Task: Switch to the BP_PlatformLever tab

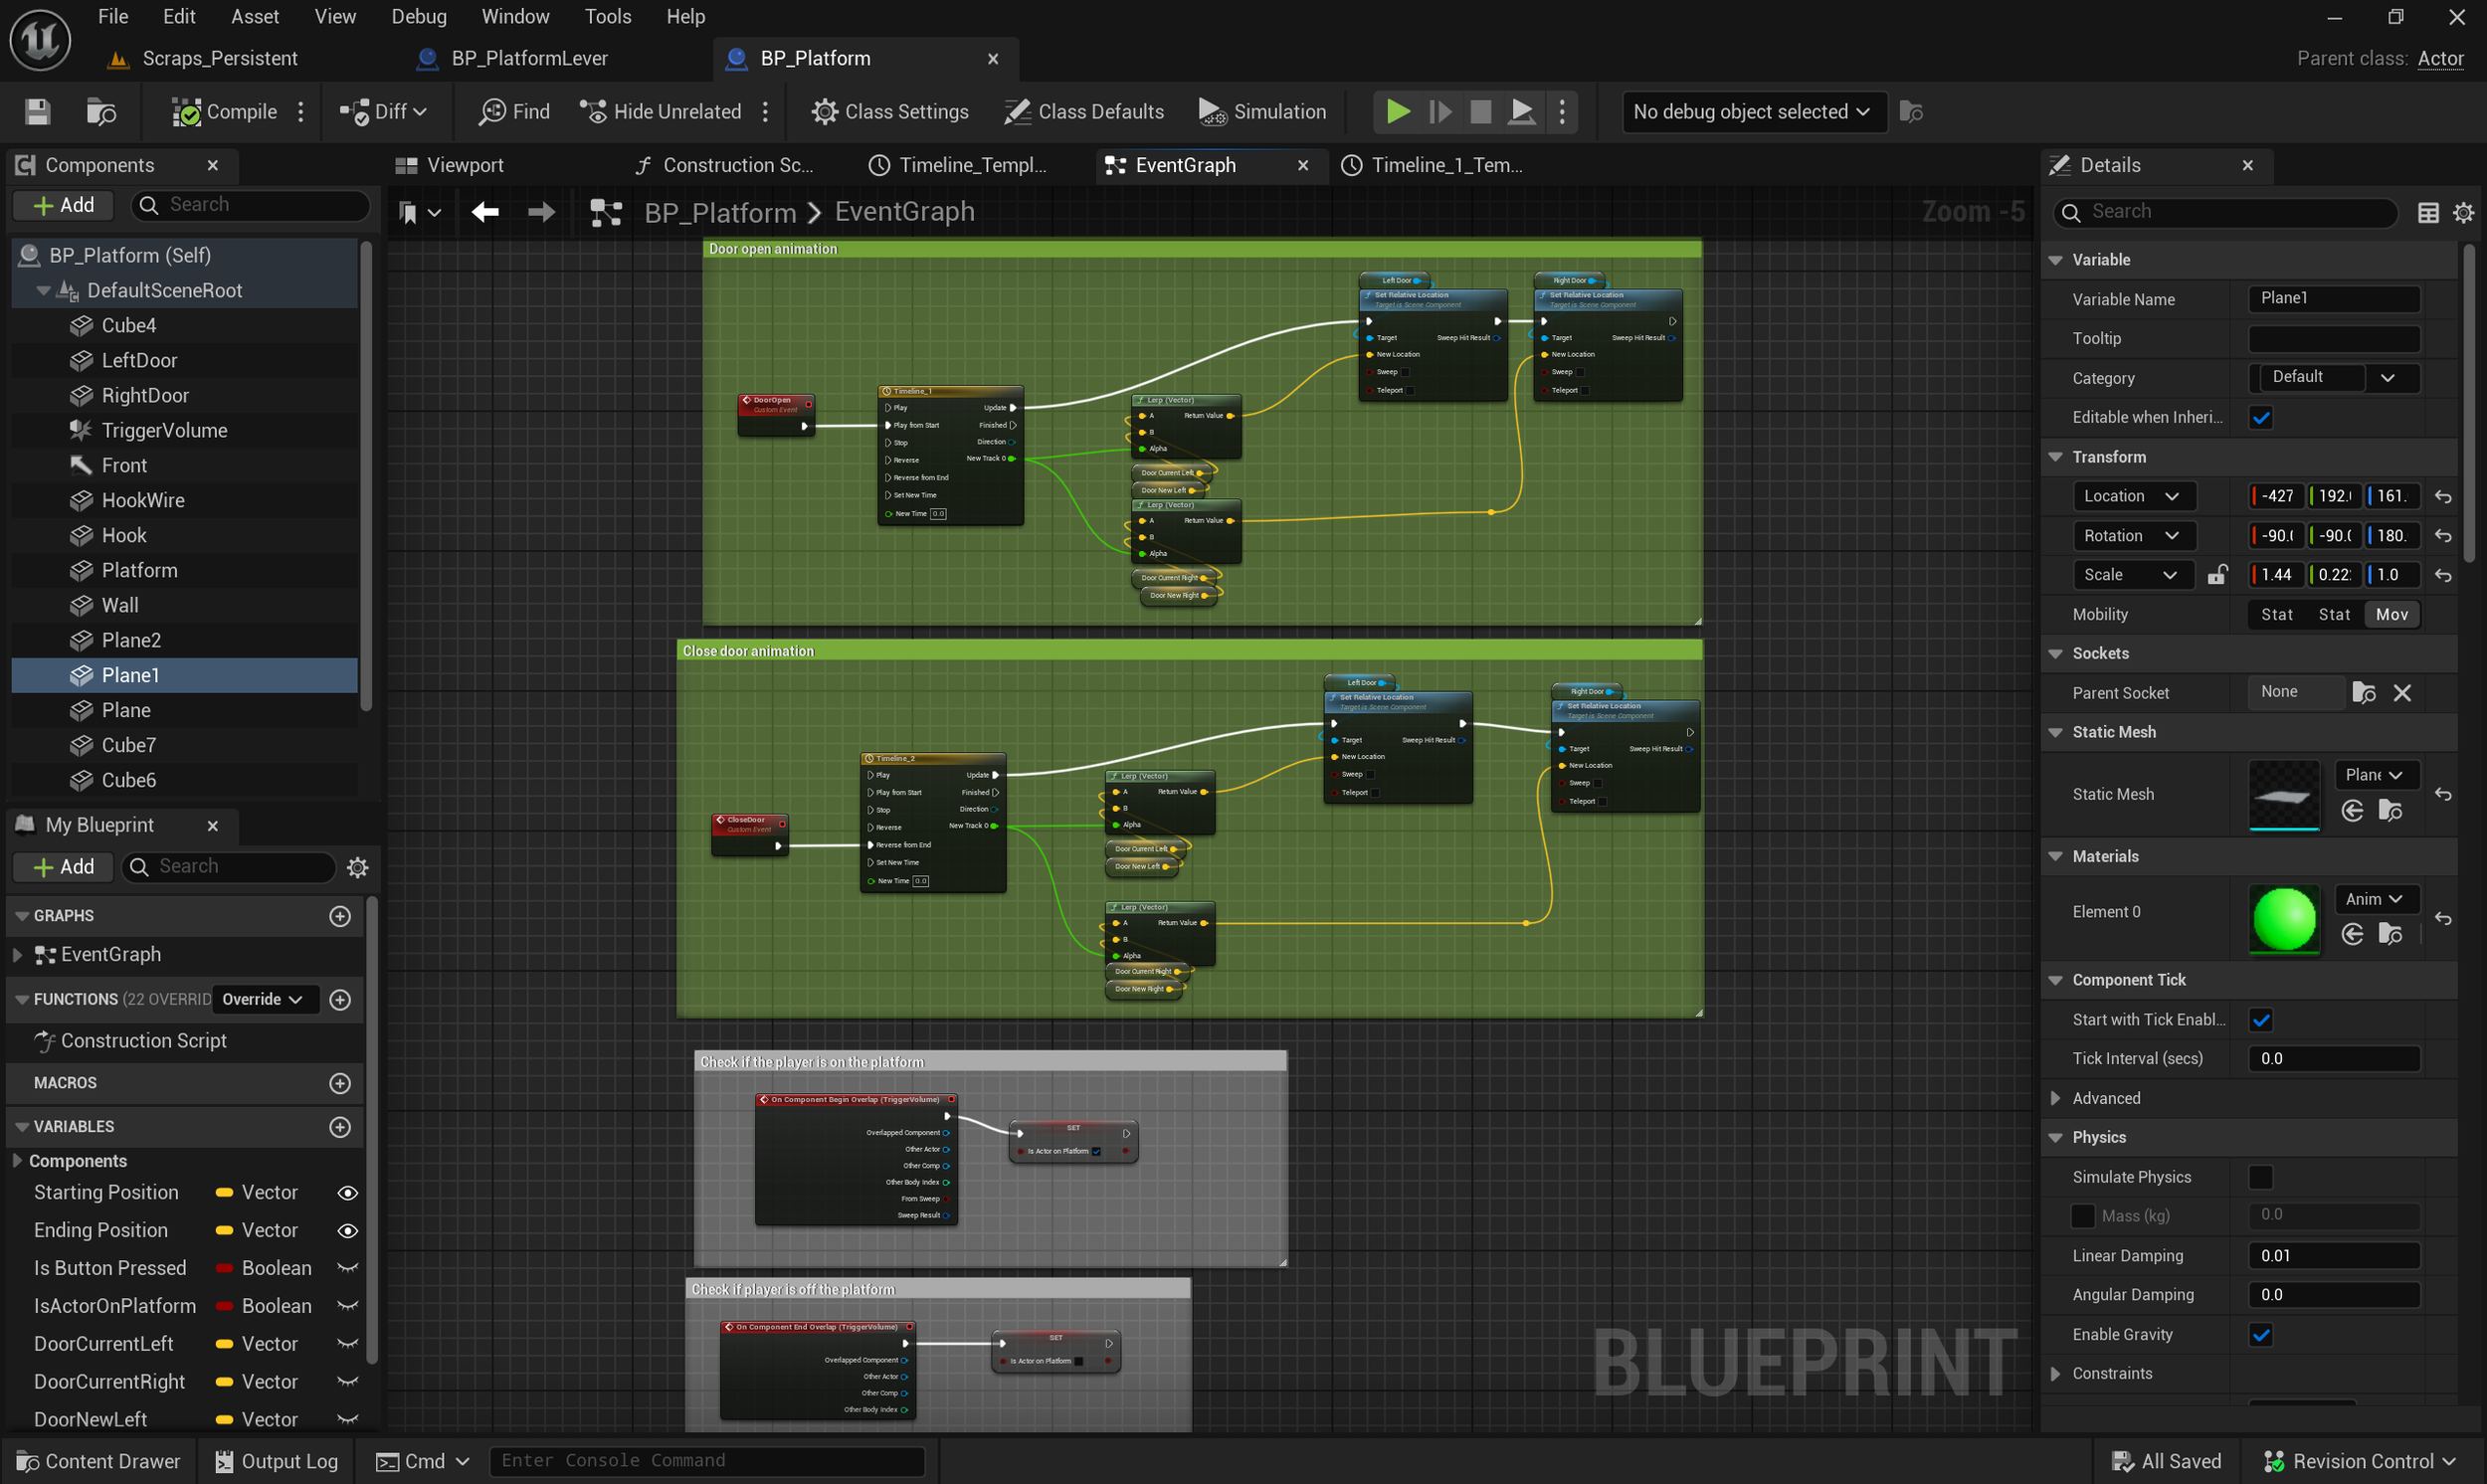Action: pyautogui.click(x=529, y=59)
